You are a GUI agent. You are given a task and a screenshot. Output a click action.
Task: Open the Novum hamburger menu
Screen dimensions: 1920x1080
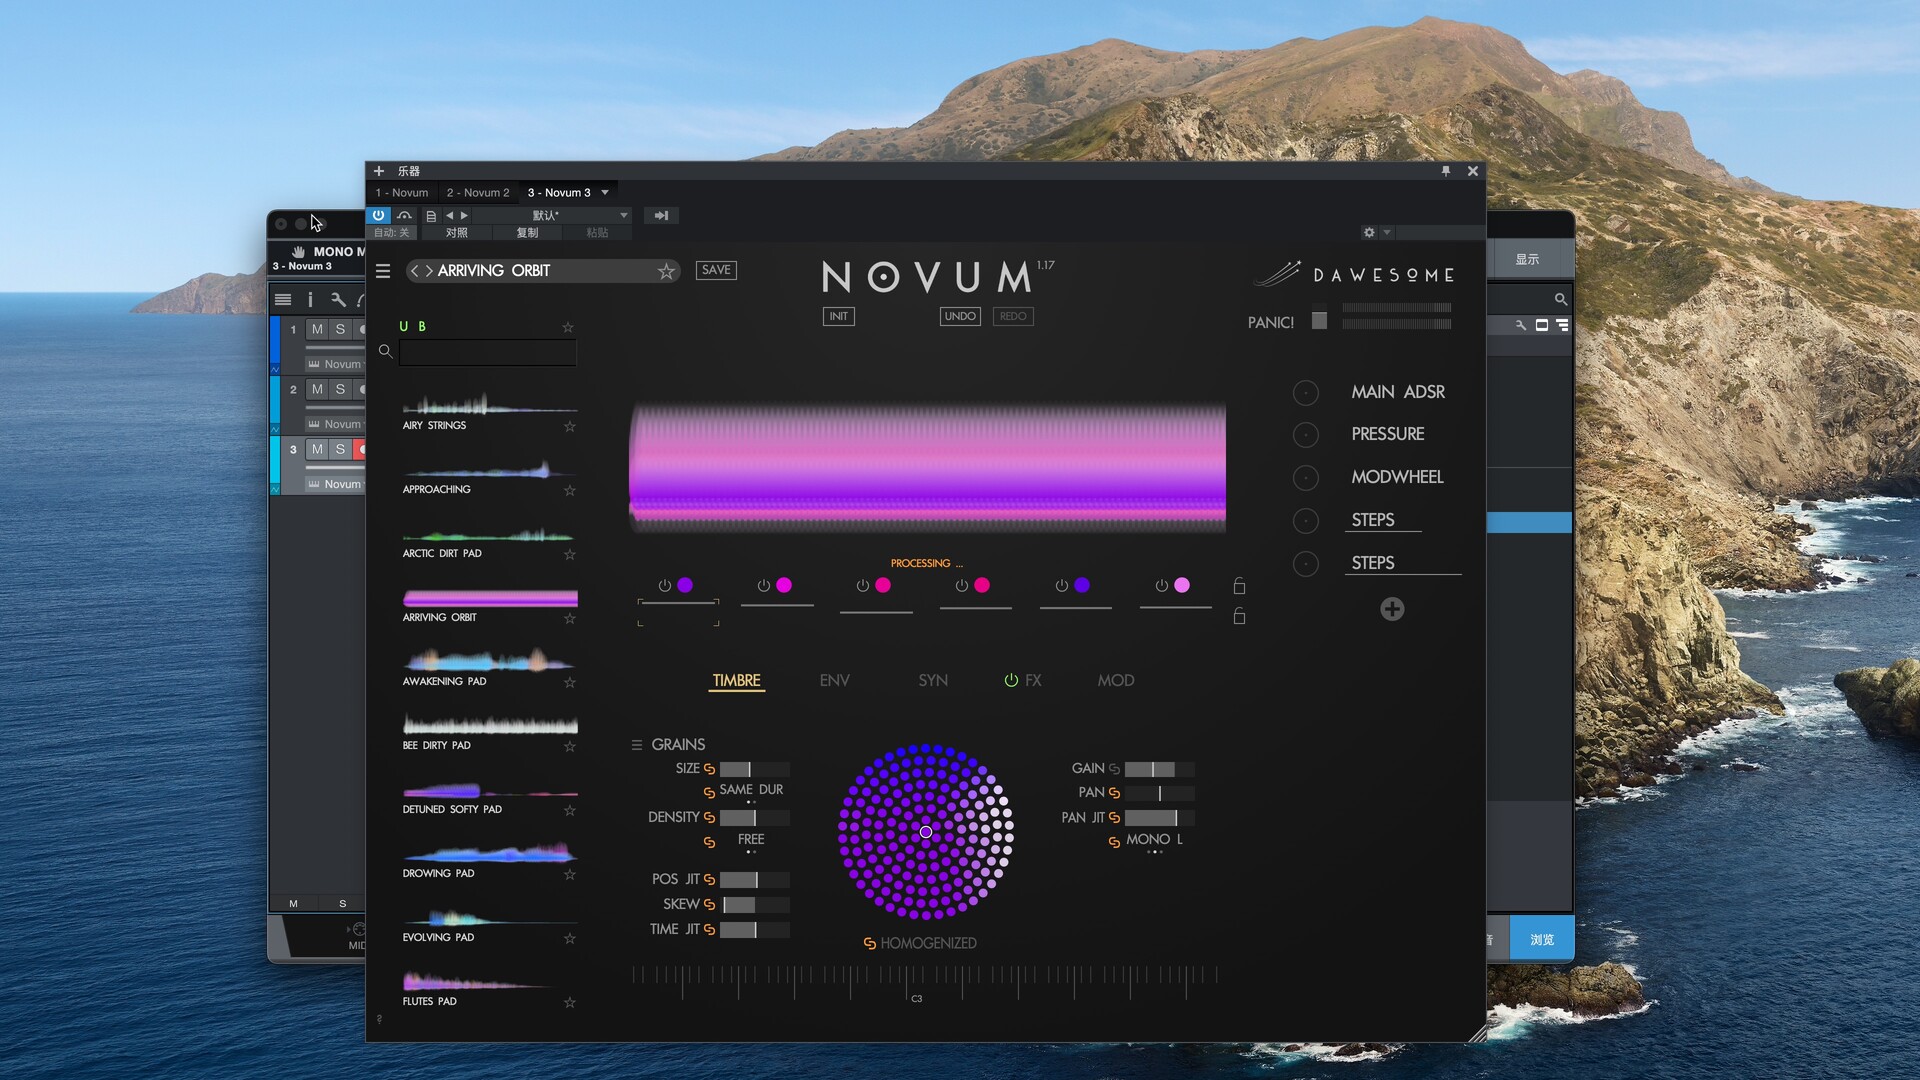(382, 271)
